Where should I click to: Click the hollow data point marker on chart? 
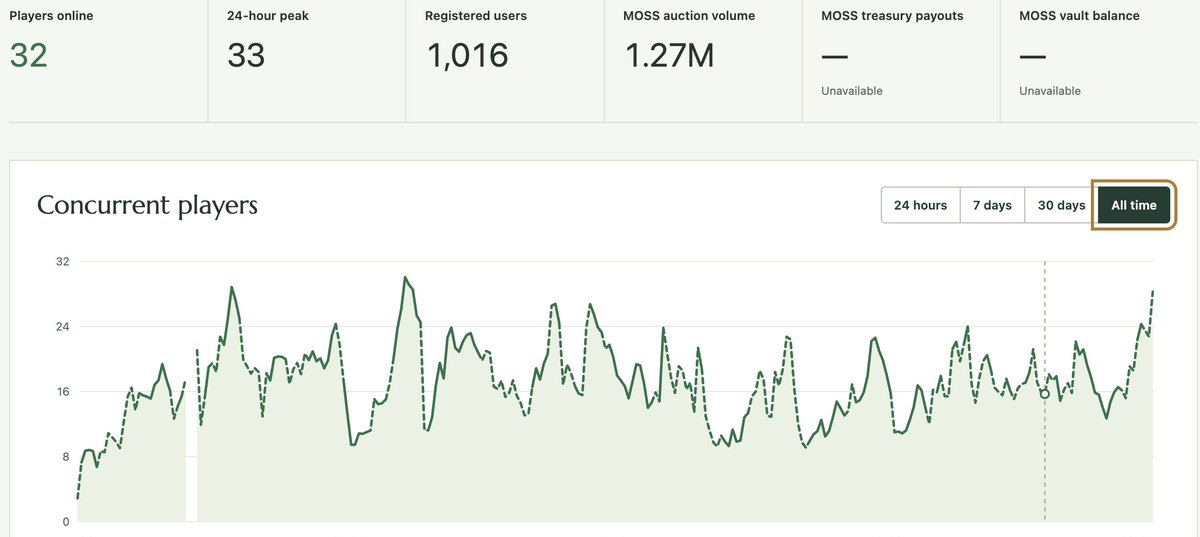[x=1045, y=394]
